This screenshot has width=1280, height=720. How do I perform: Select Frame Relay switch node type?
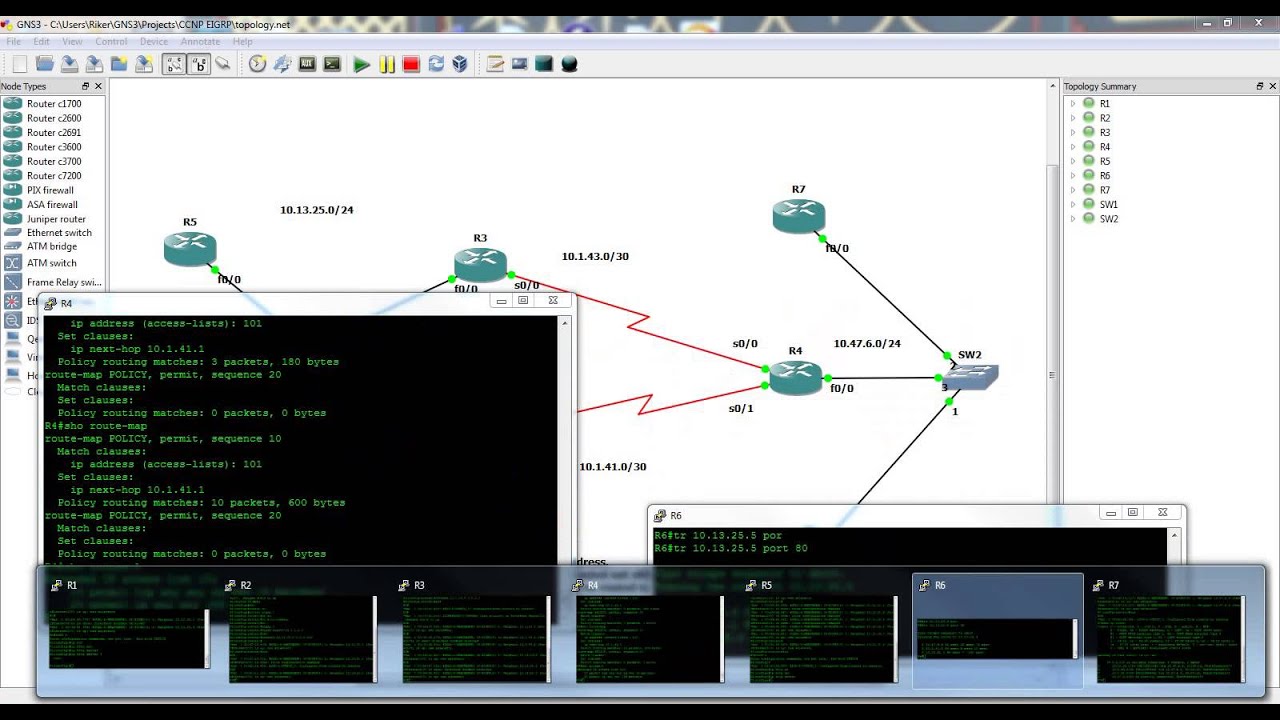[x=64, y=282]
